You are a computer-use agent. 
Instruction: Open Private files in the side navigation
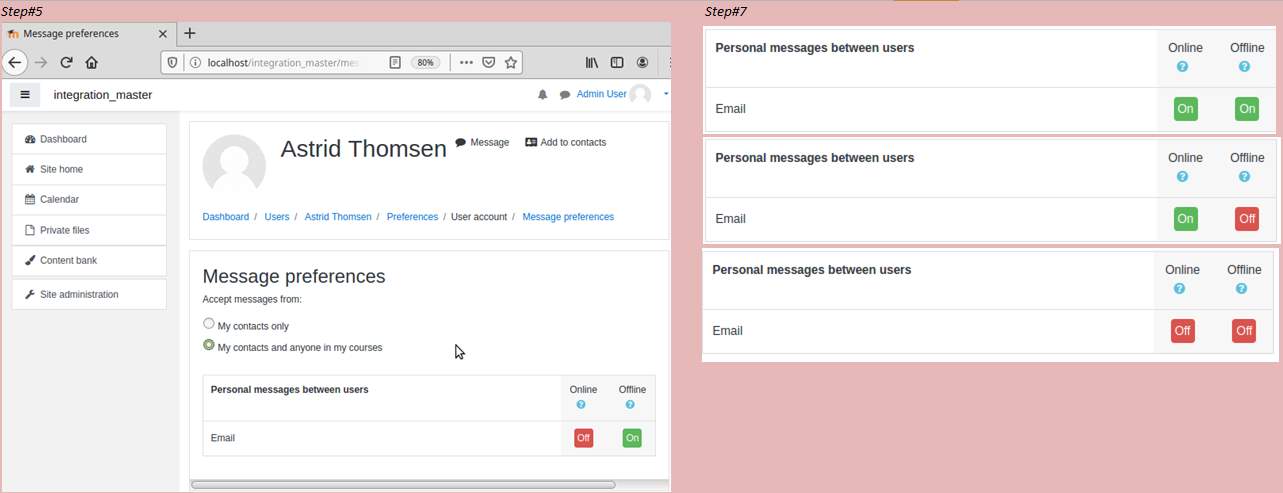[x=89, y=230]
